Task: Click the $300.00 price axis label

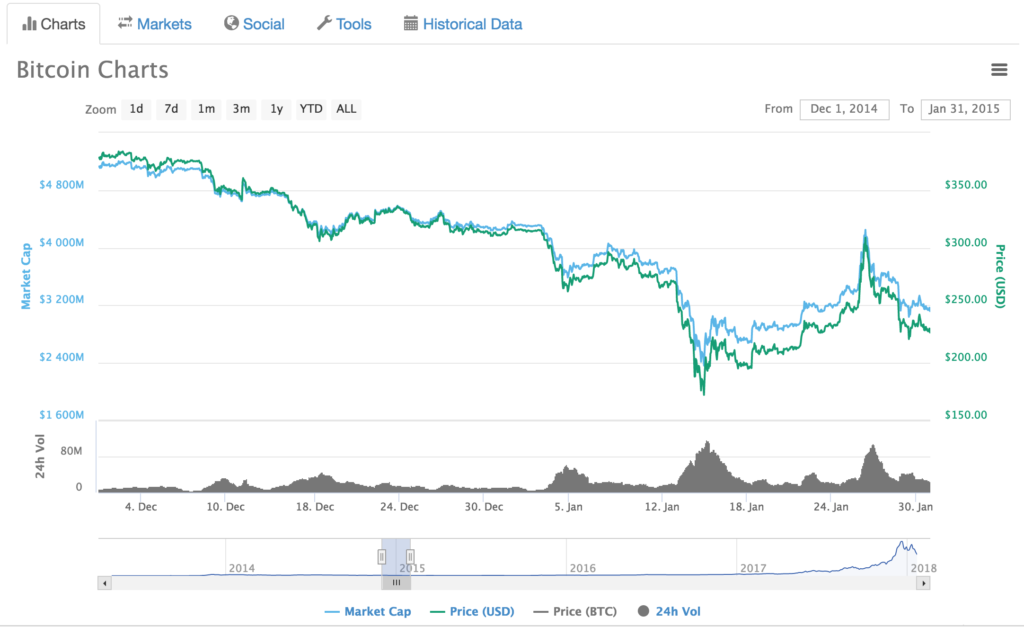Action: tap(966, 242)
